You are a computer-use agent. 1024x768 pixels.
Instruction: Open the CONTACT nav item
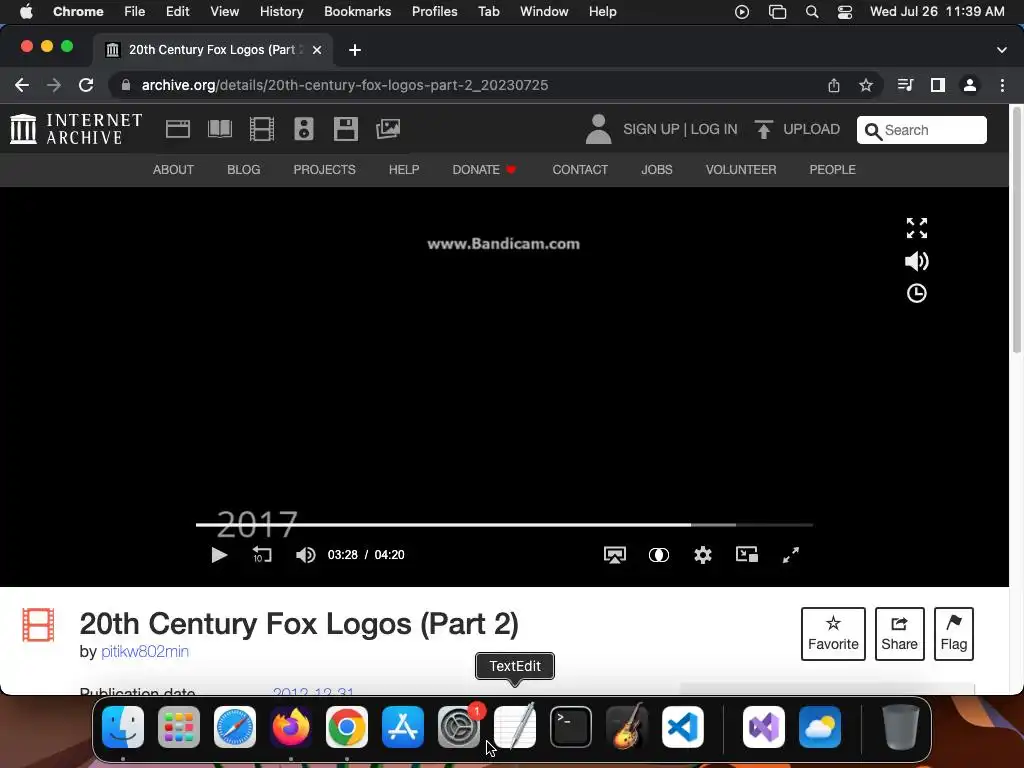click(580, 170)
